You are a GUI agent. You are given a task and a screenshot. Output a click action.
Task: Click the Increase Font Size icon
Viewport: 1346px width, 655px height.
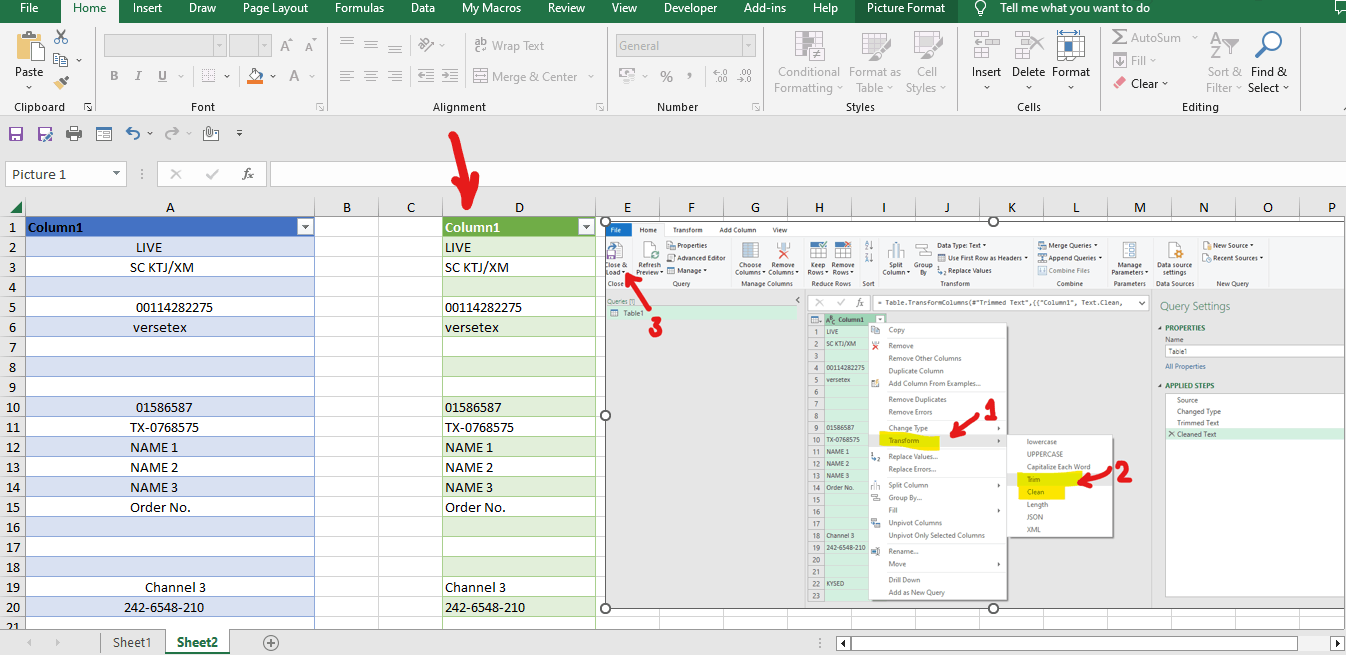[x=287, y=46]
